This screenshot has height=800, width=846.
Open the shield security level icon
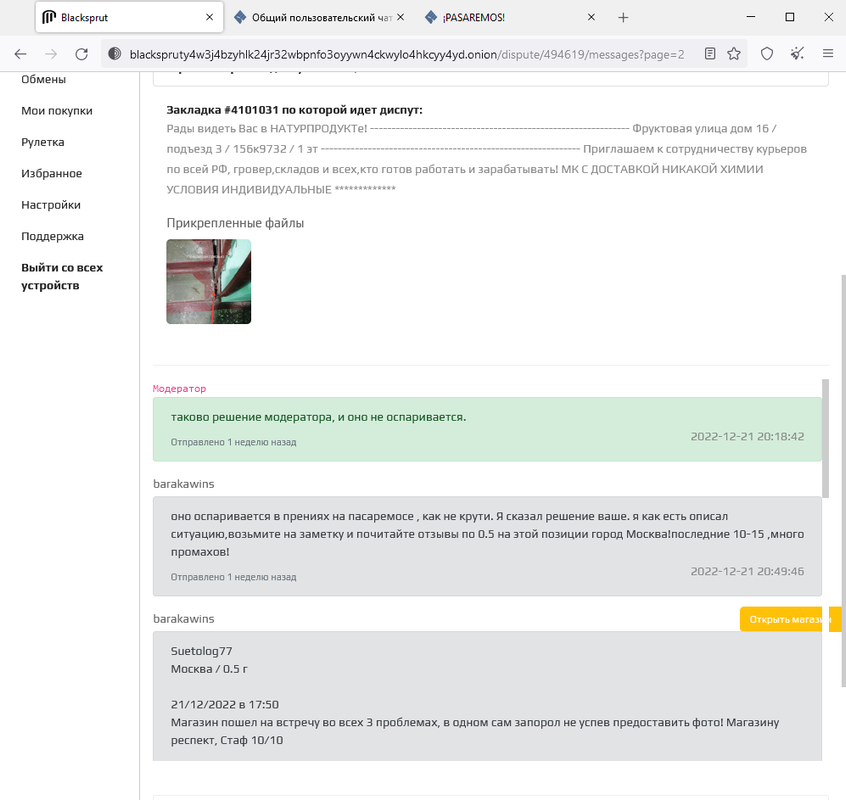[767, 54]
